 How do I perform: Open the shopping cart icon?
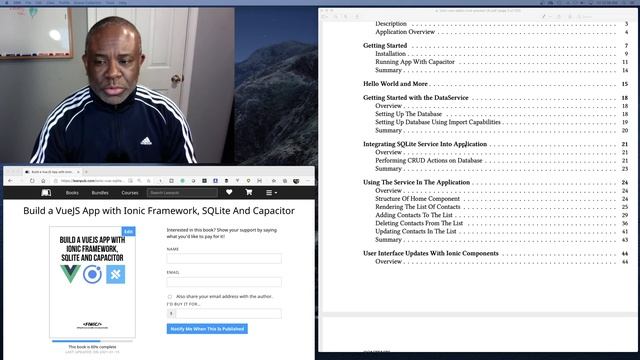pos(249,192)
